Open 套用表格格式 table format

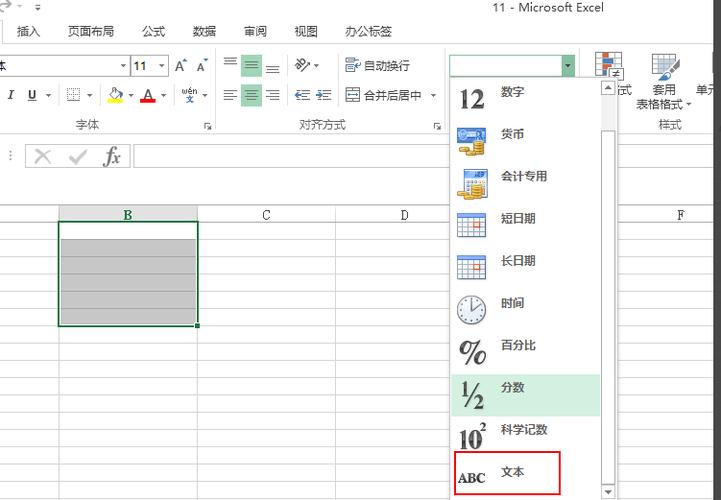point(664,82)
